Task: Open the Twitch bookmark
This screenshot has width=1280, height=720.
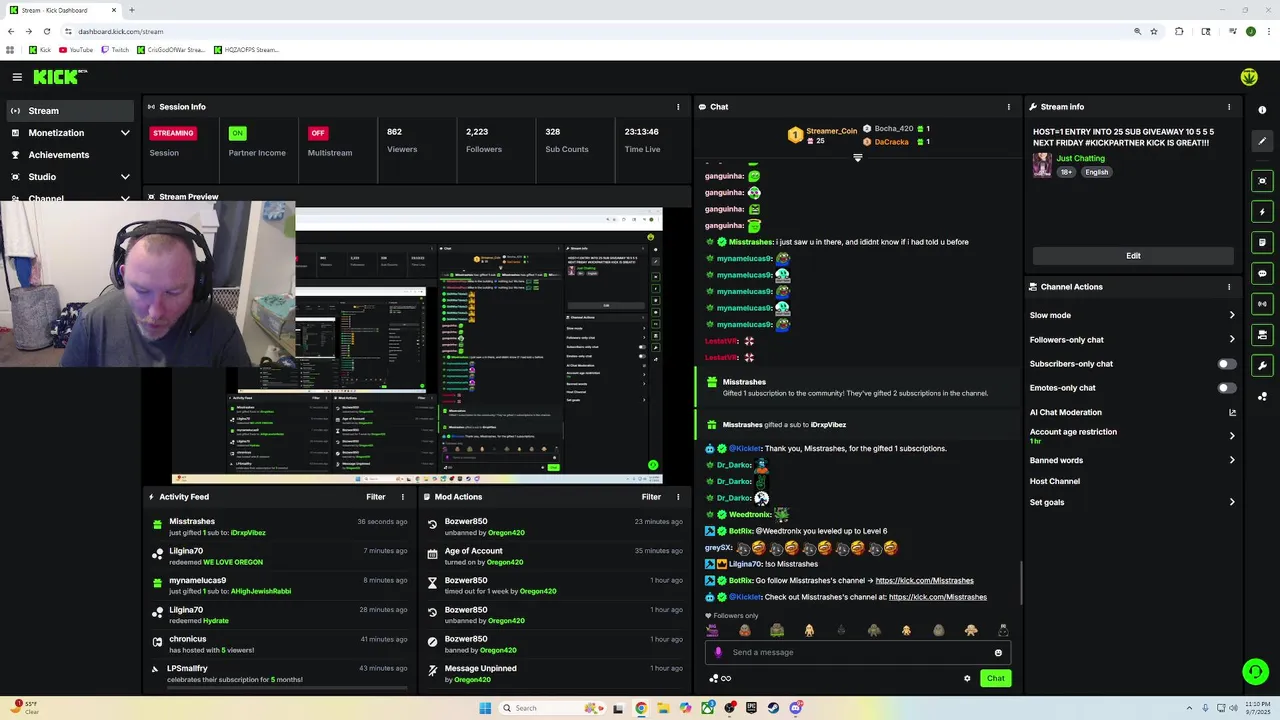Action: pos(115,50)
